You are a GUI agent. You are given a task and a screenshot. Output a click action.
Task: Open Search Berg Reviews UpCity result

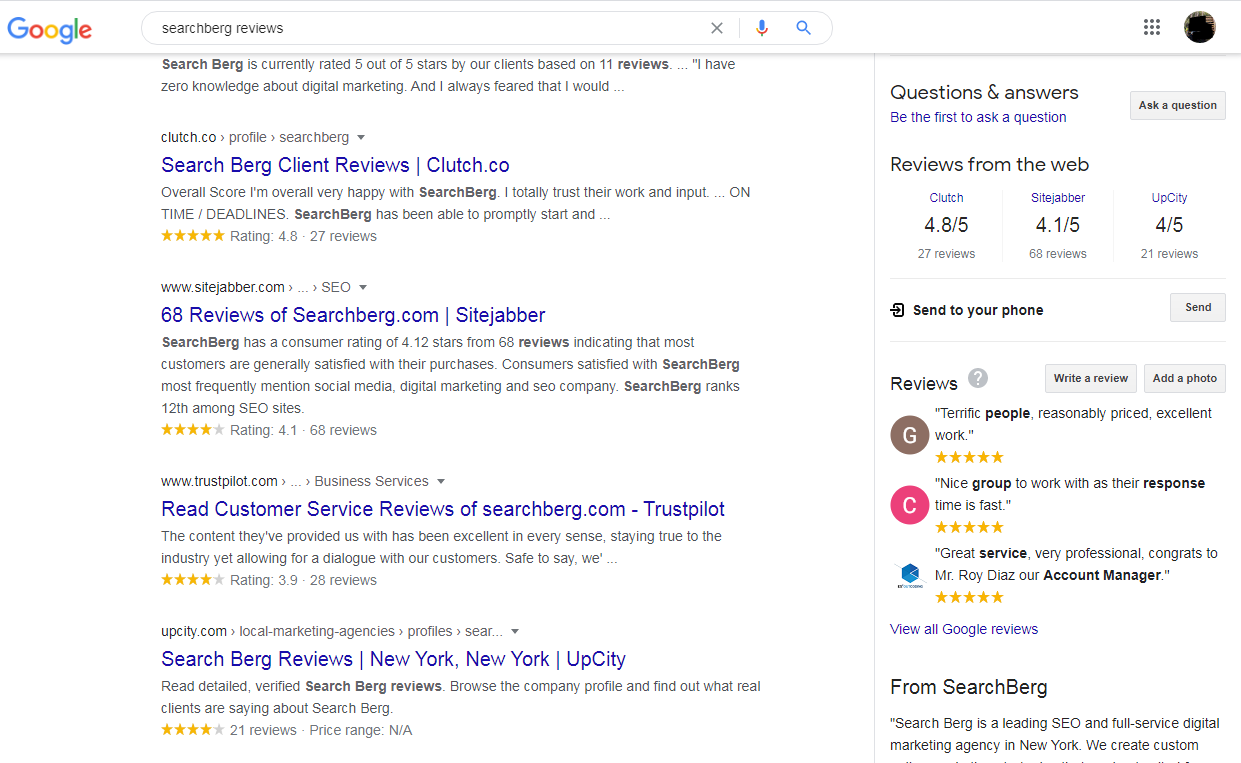click(x=393, y=659)
